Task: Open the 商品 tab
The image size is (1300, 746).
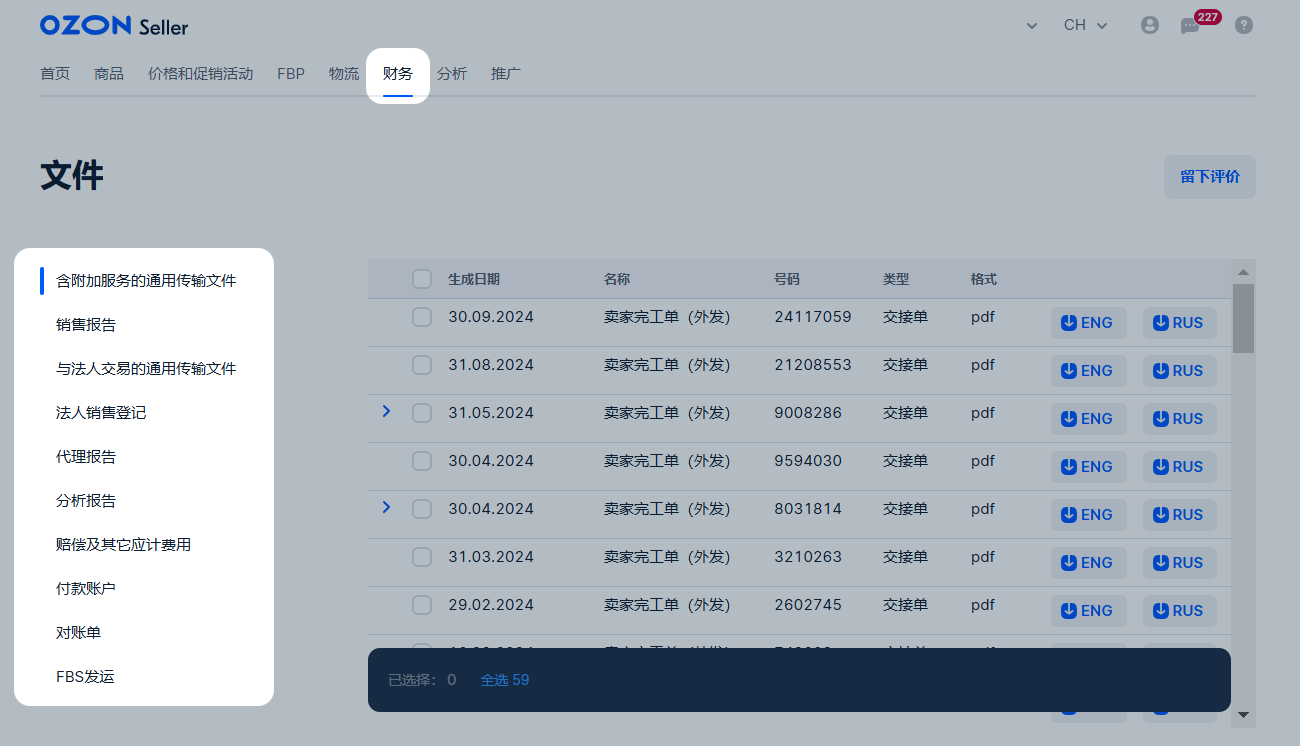Action: (x=109, y=74)
